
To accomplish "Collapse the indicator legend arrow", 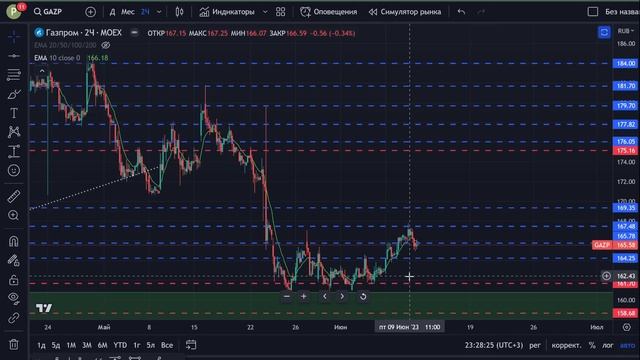I will 42,71.
